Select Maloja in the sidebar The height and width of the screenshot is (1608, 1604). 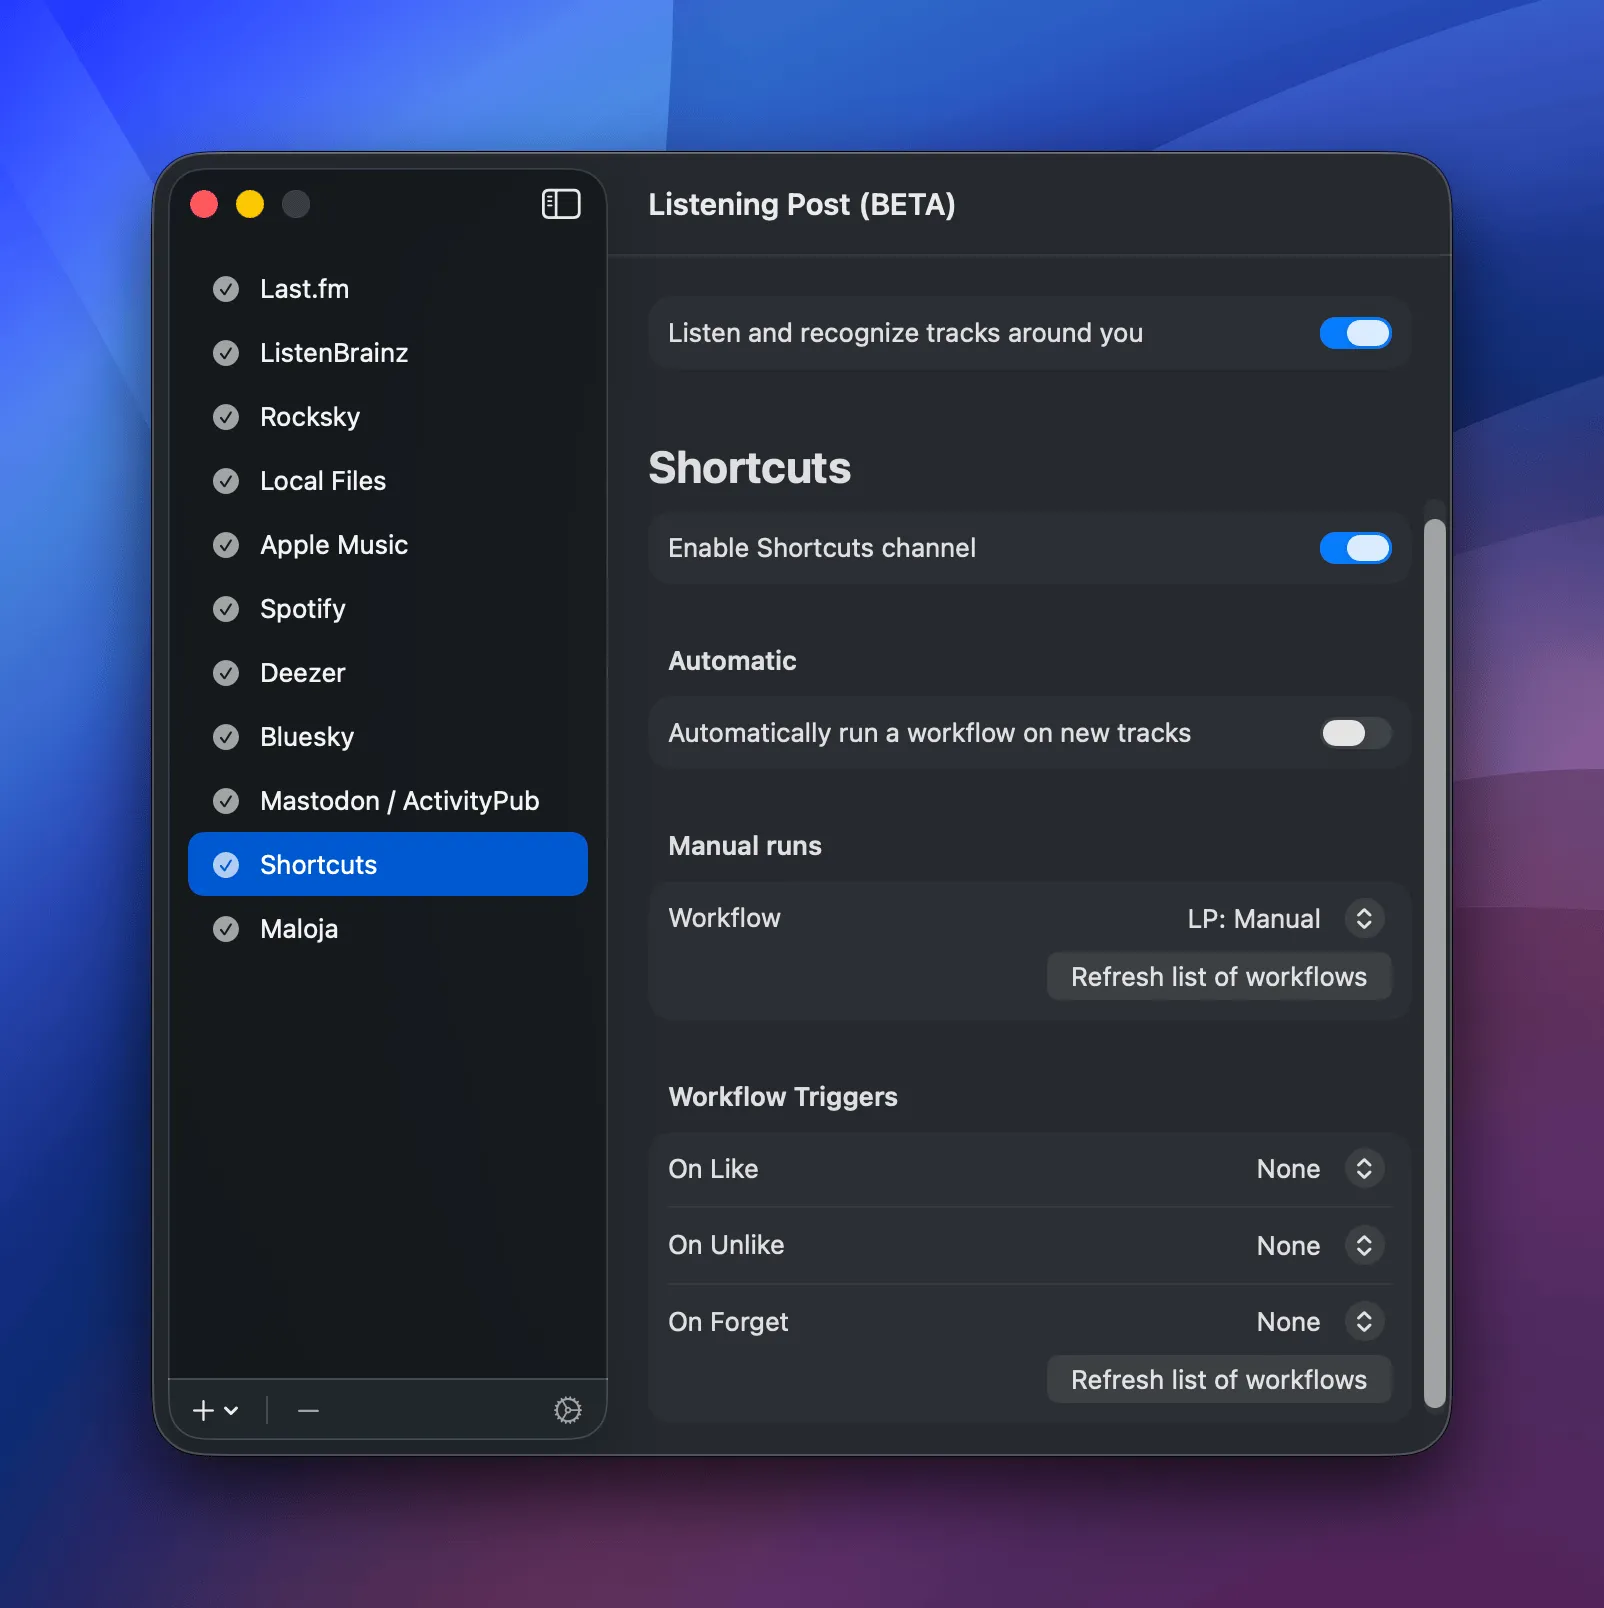[300, 929]
